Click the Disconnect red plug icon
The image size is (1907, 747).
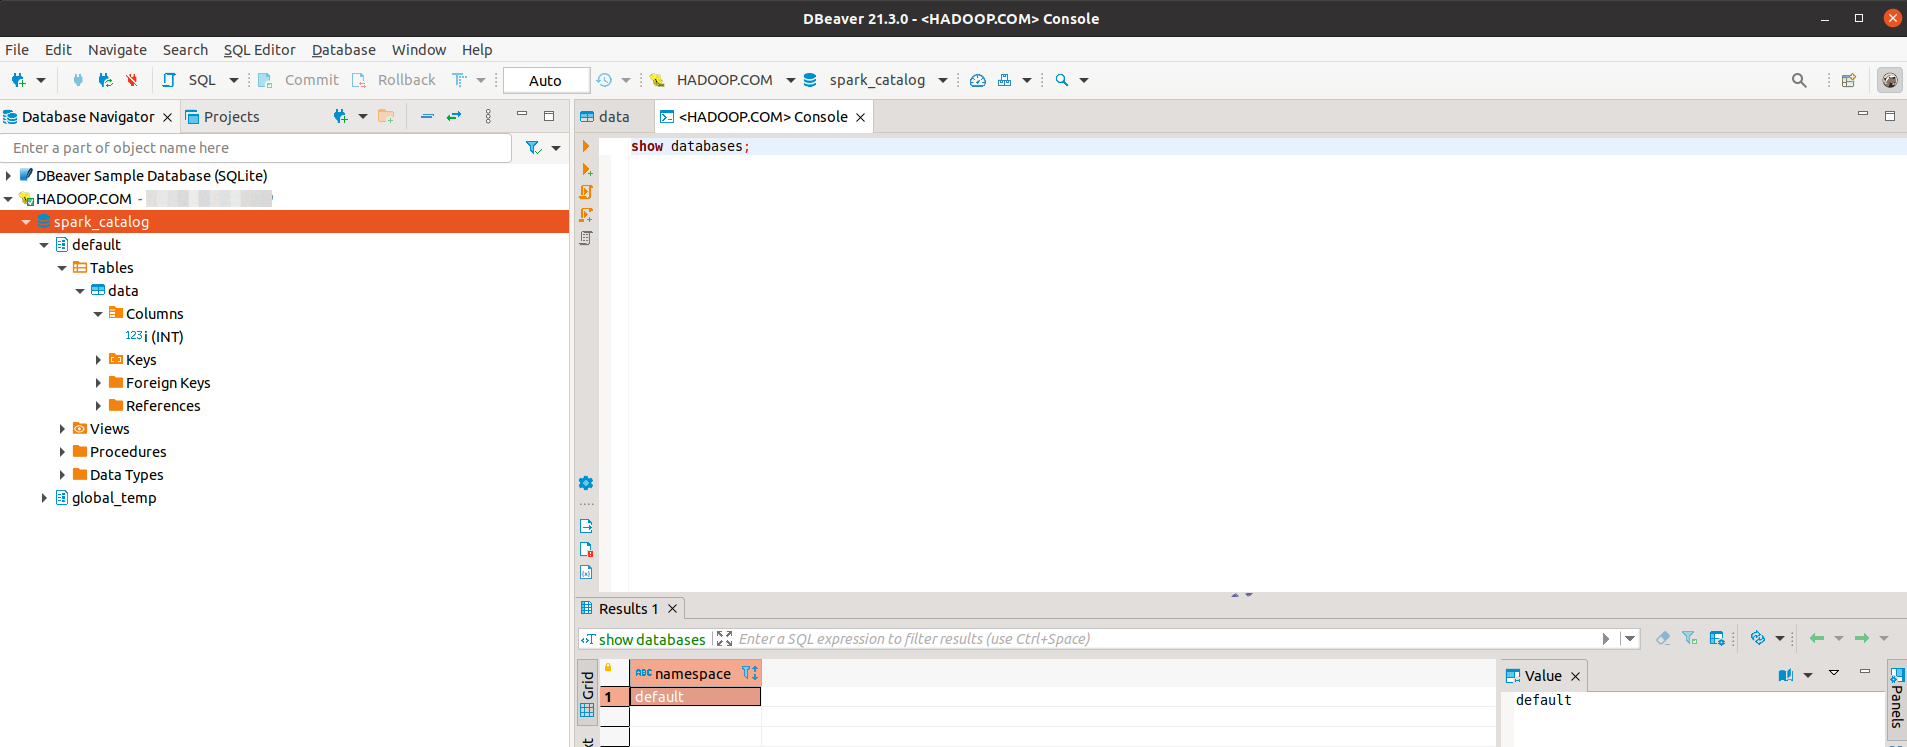(132, 80)
